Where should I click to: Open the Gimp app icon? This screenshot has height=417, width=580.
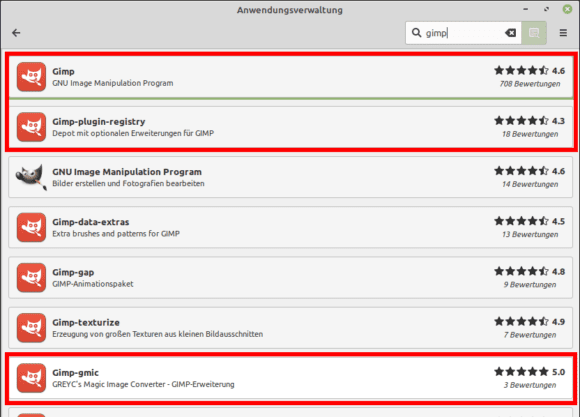pos(31,77)
